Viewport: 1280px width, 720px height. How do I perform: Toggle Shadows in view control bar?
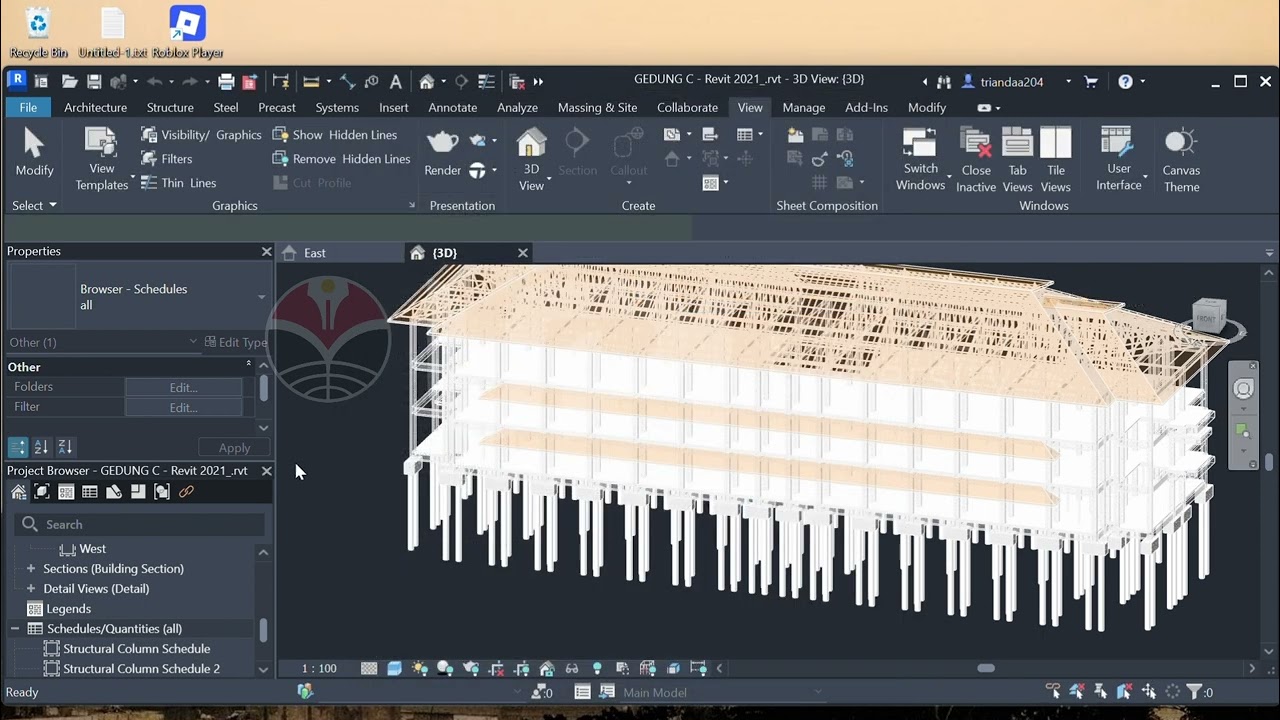(445, 668)
